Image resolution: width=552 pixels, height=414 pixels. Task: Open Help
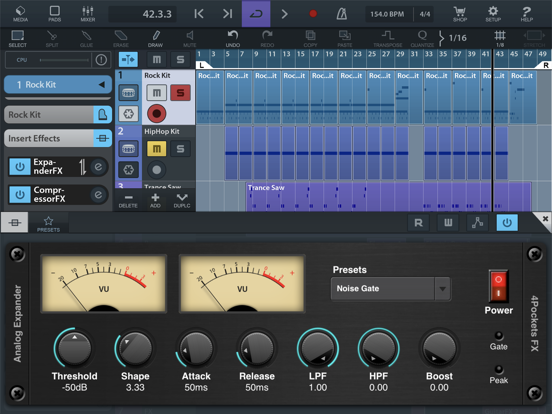point(526,14)
